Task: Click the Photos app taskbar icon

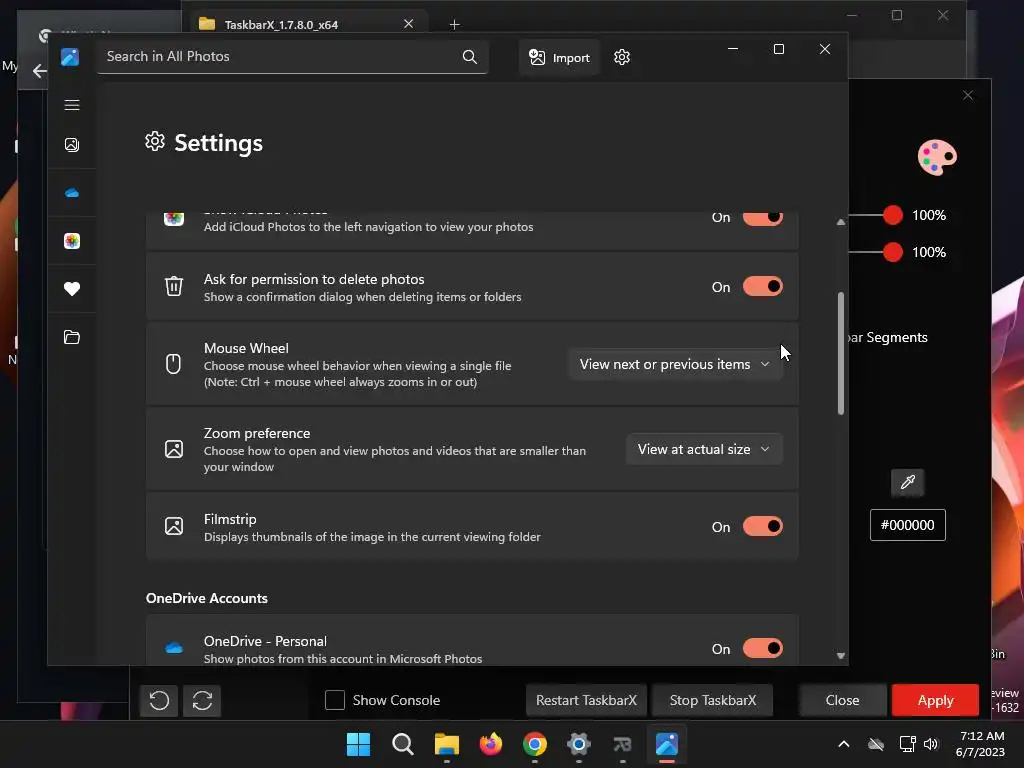Action: (x=667, y=744)
